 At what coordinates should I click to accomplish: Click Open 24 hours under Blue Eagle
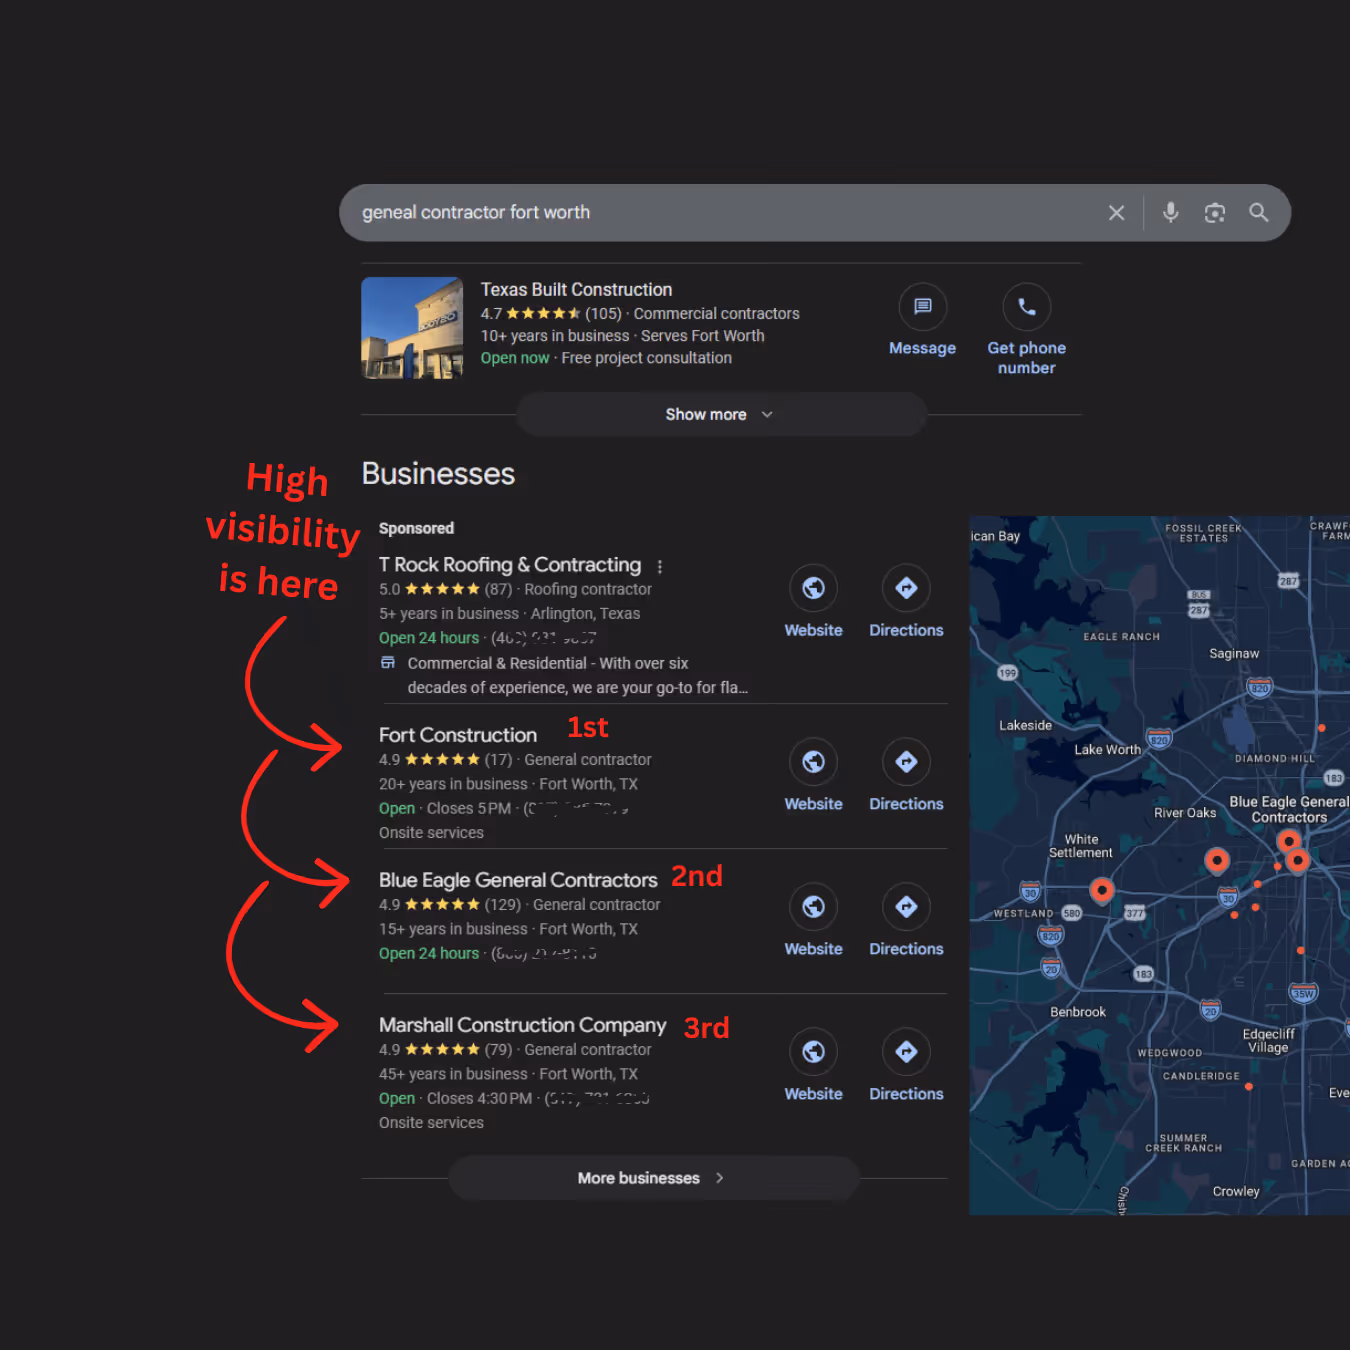[x=429, y=954]
